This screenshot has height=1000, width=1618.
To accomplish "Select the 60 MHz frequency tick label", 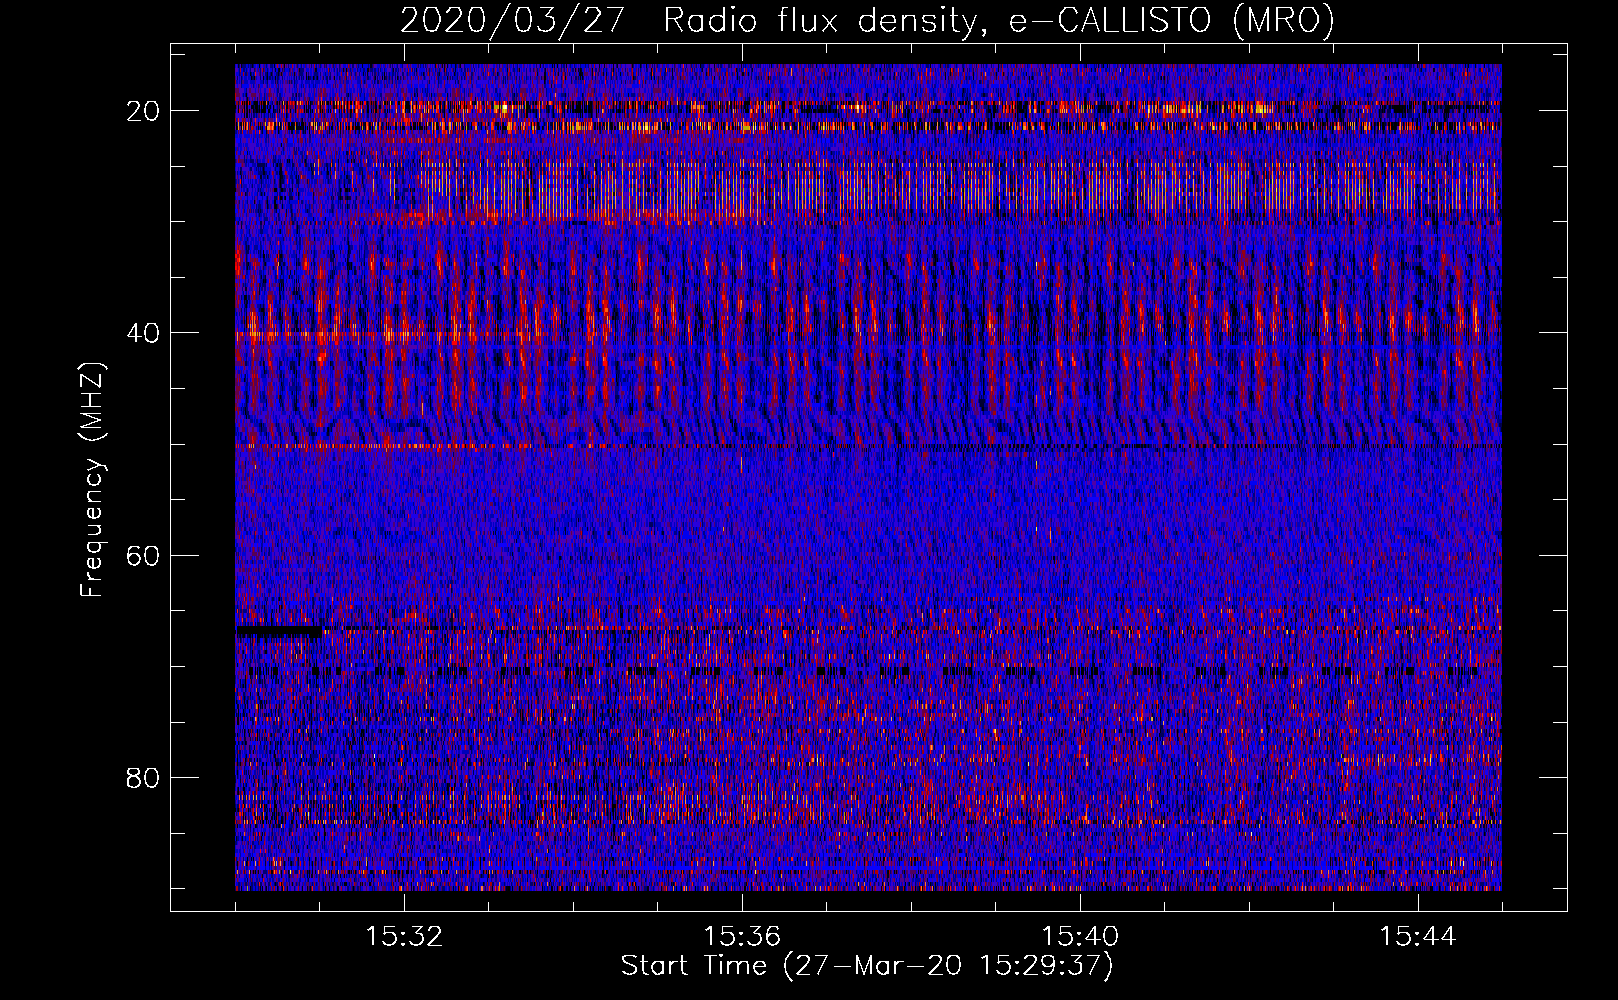I will [x=144, y=555].
